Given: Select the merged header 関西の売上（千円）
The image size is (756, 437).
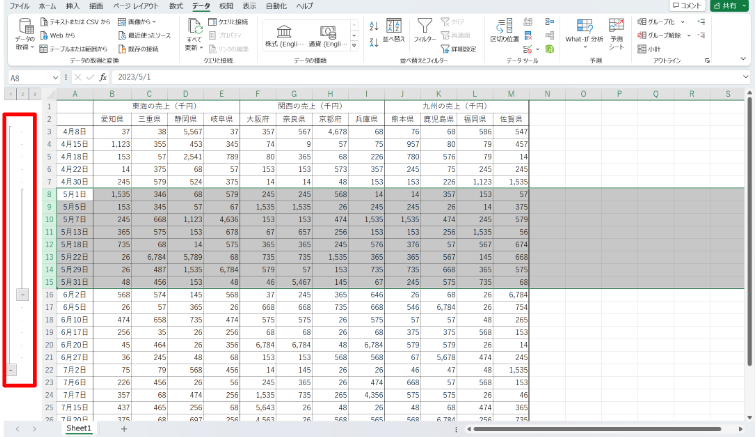Looking at the screenshot, I should click(311, 106).
